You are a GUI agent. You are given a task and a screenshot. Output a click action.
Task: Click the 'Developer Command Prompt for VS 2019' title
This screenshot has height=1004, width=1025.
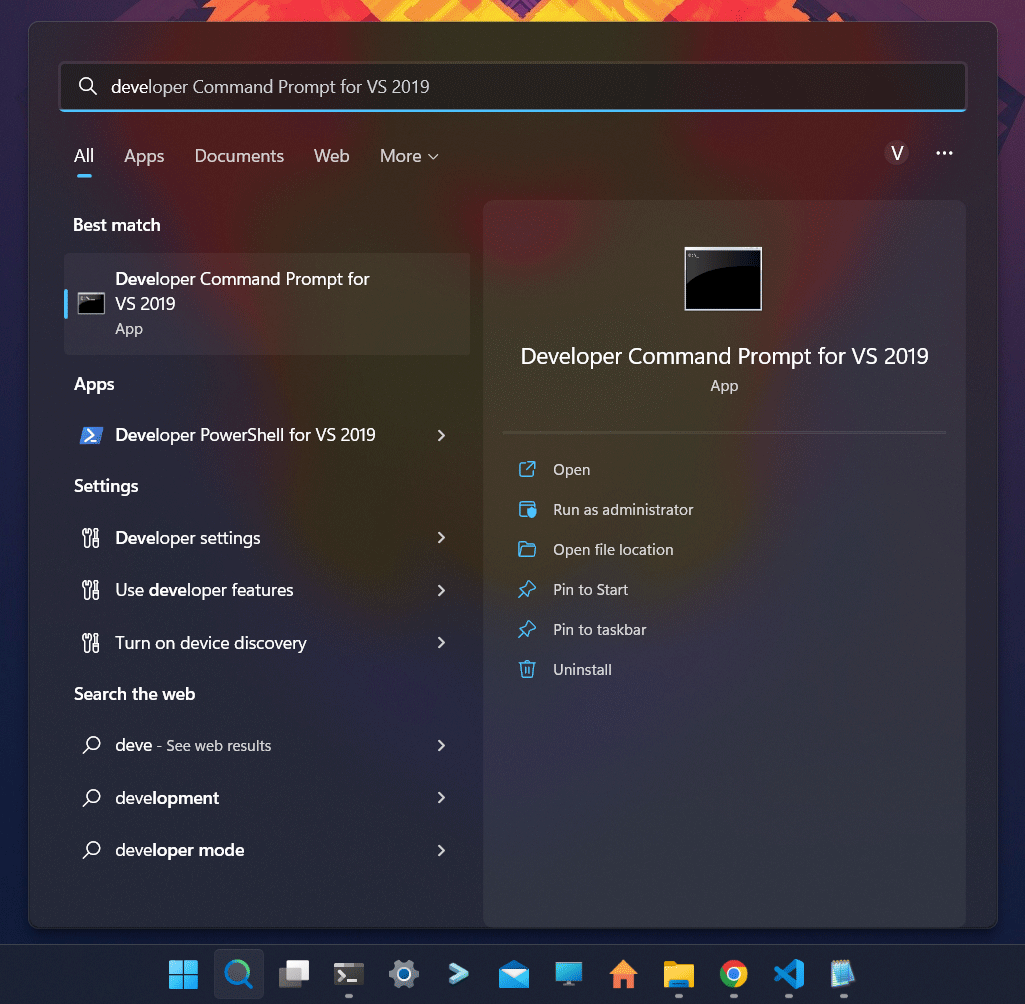724,356
